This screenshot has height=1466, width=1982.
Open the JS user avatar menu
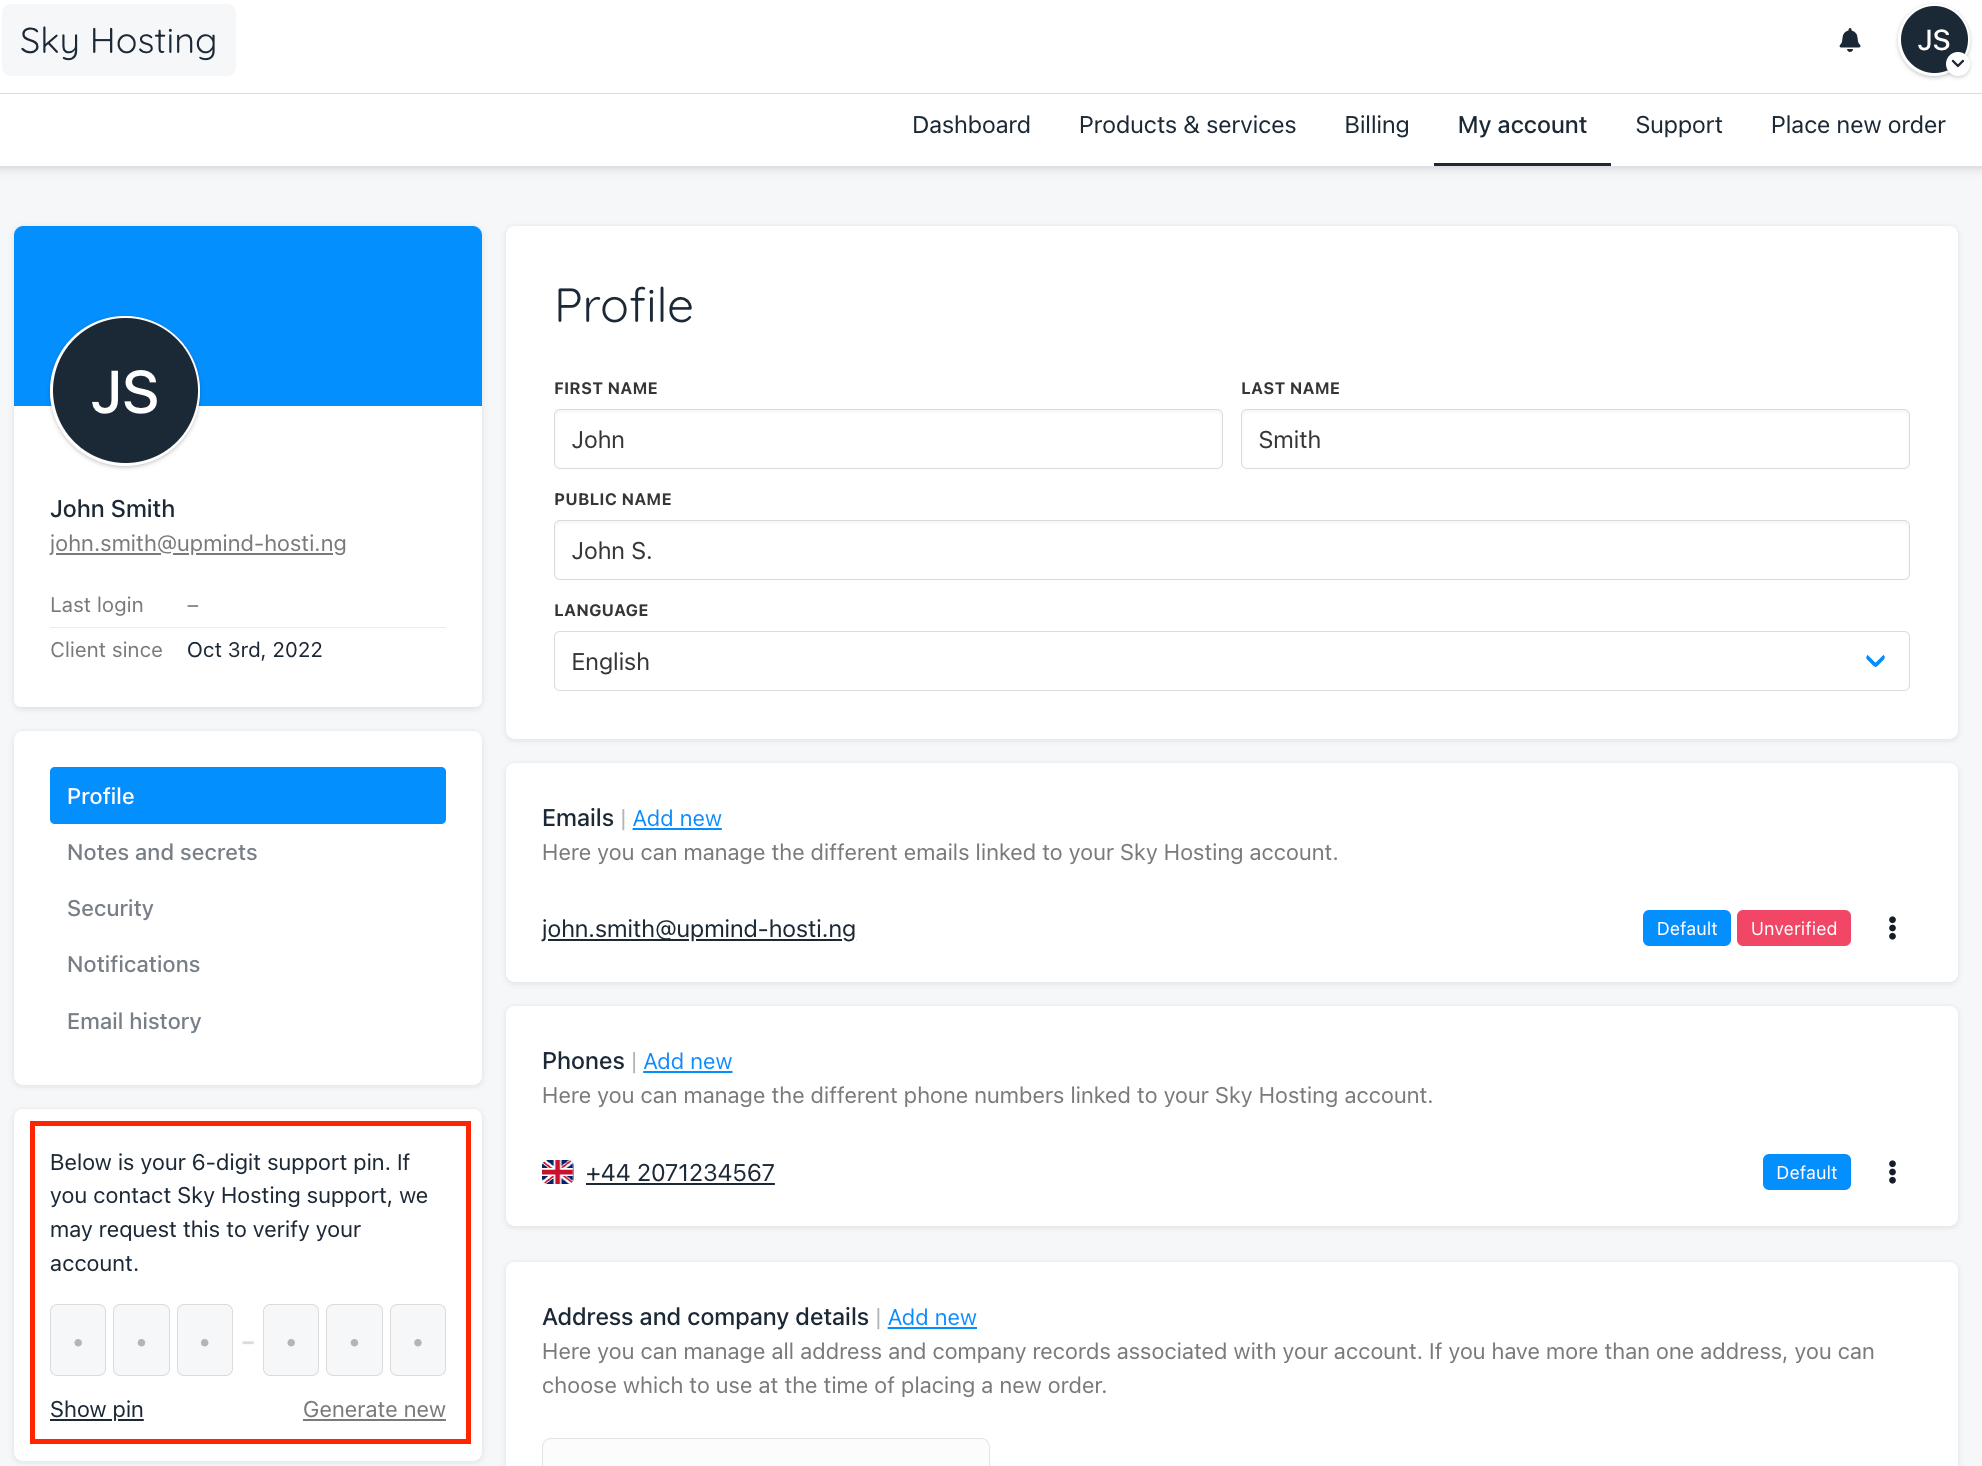pos(1933,41)
